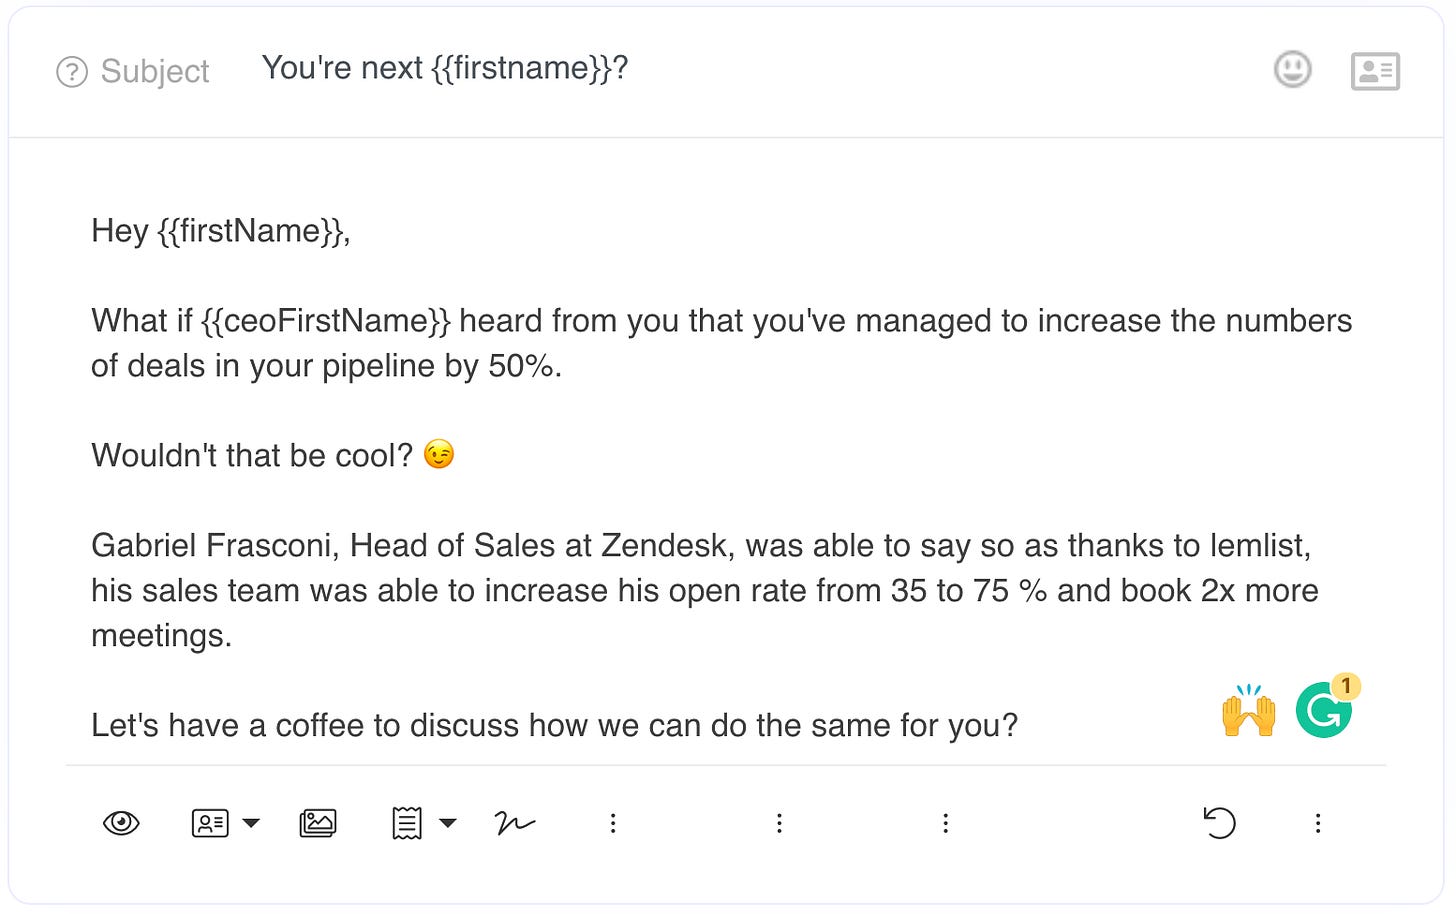This screenshot has height=914, width=1456.
Task: Open the first three-dot menu in the toolbar
Action: [613, 823]
